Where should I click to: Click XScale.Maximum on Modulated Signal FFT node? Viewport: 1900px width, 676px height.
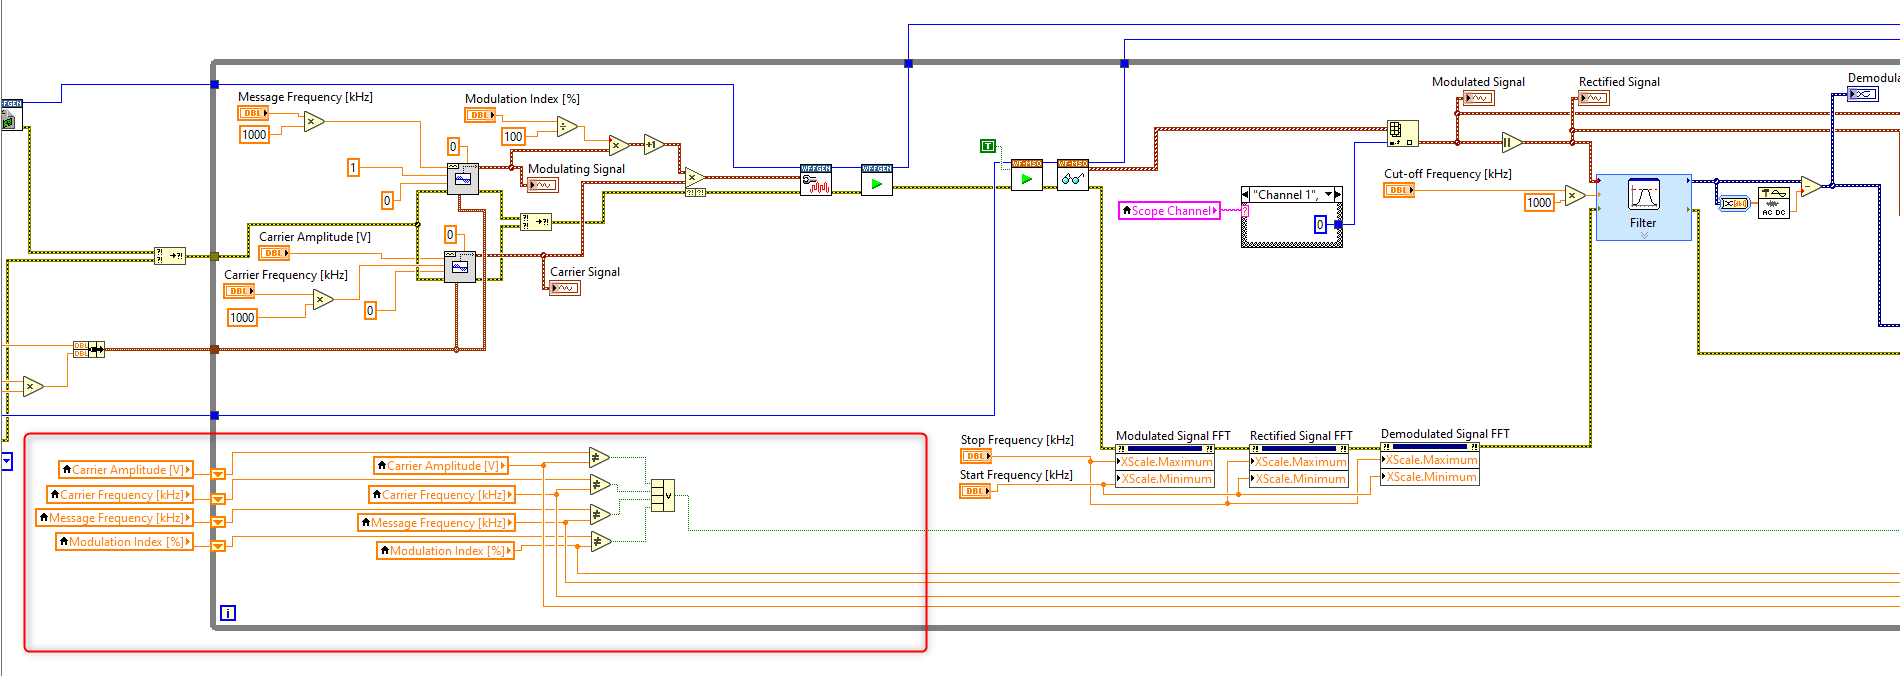point(1165,462)
